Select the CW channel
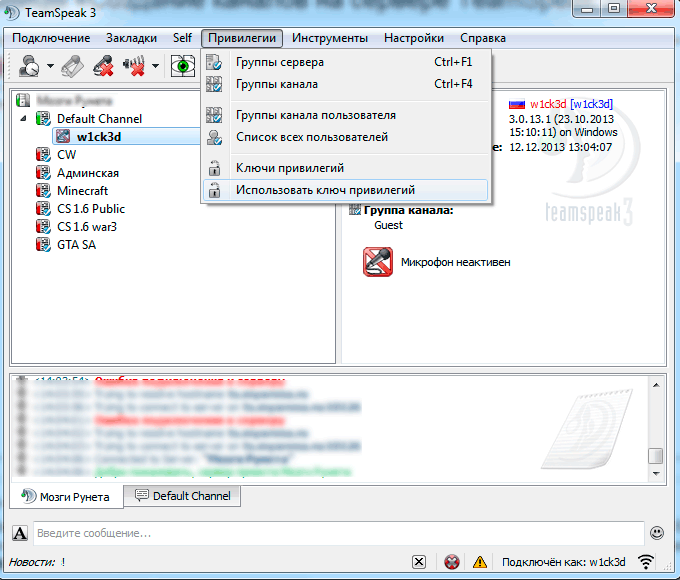This screenshot has width=680, height=580. (66, 155)
